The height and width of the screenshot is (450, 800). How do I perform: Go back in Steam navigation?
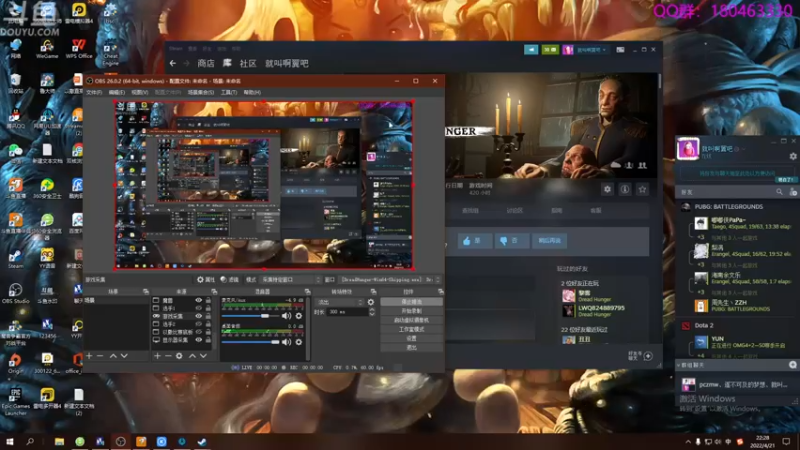(x=173, y=63)
